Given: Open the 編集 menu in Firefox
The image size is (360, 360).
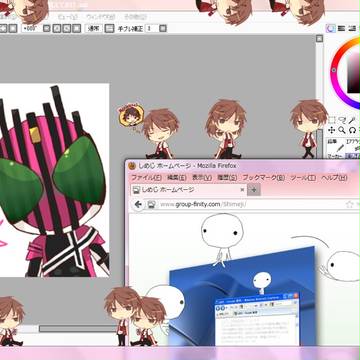Looking at the screenshot, I should tap(177, 178).
